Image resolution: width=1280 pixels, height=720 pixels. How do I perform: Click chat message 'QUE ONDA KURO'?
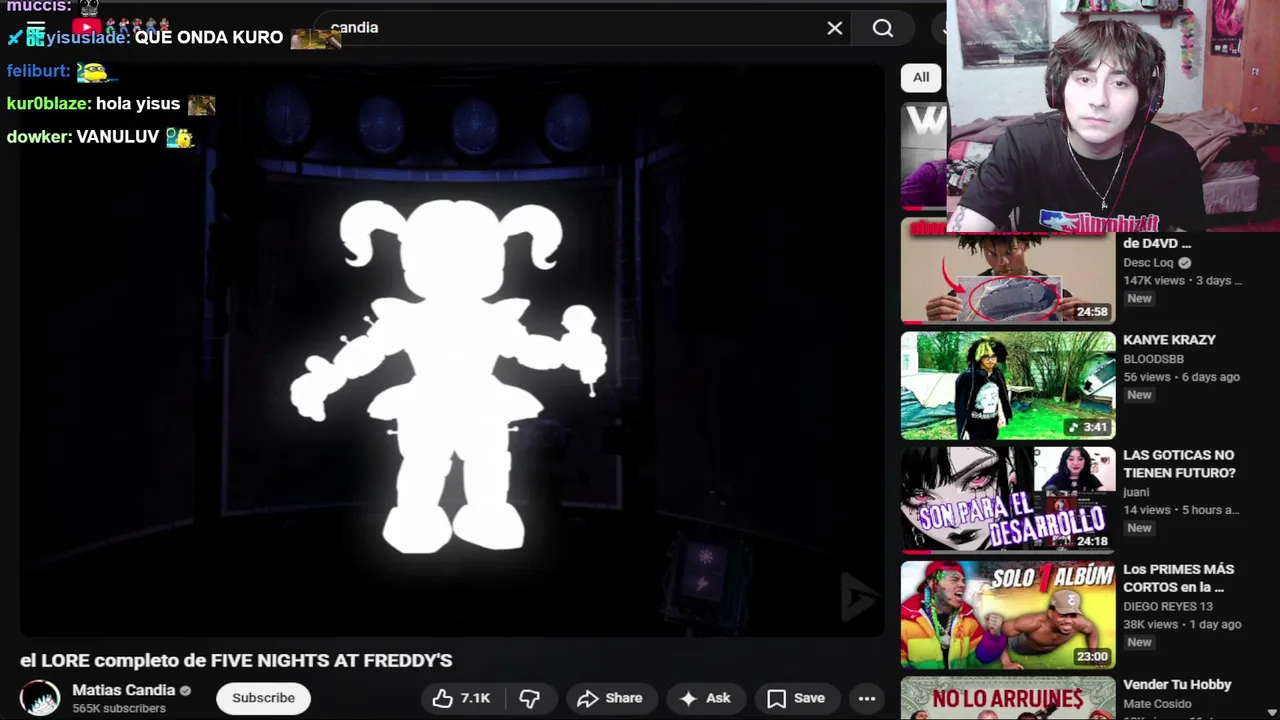[209, 37]
